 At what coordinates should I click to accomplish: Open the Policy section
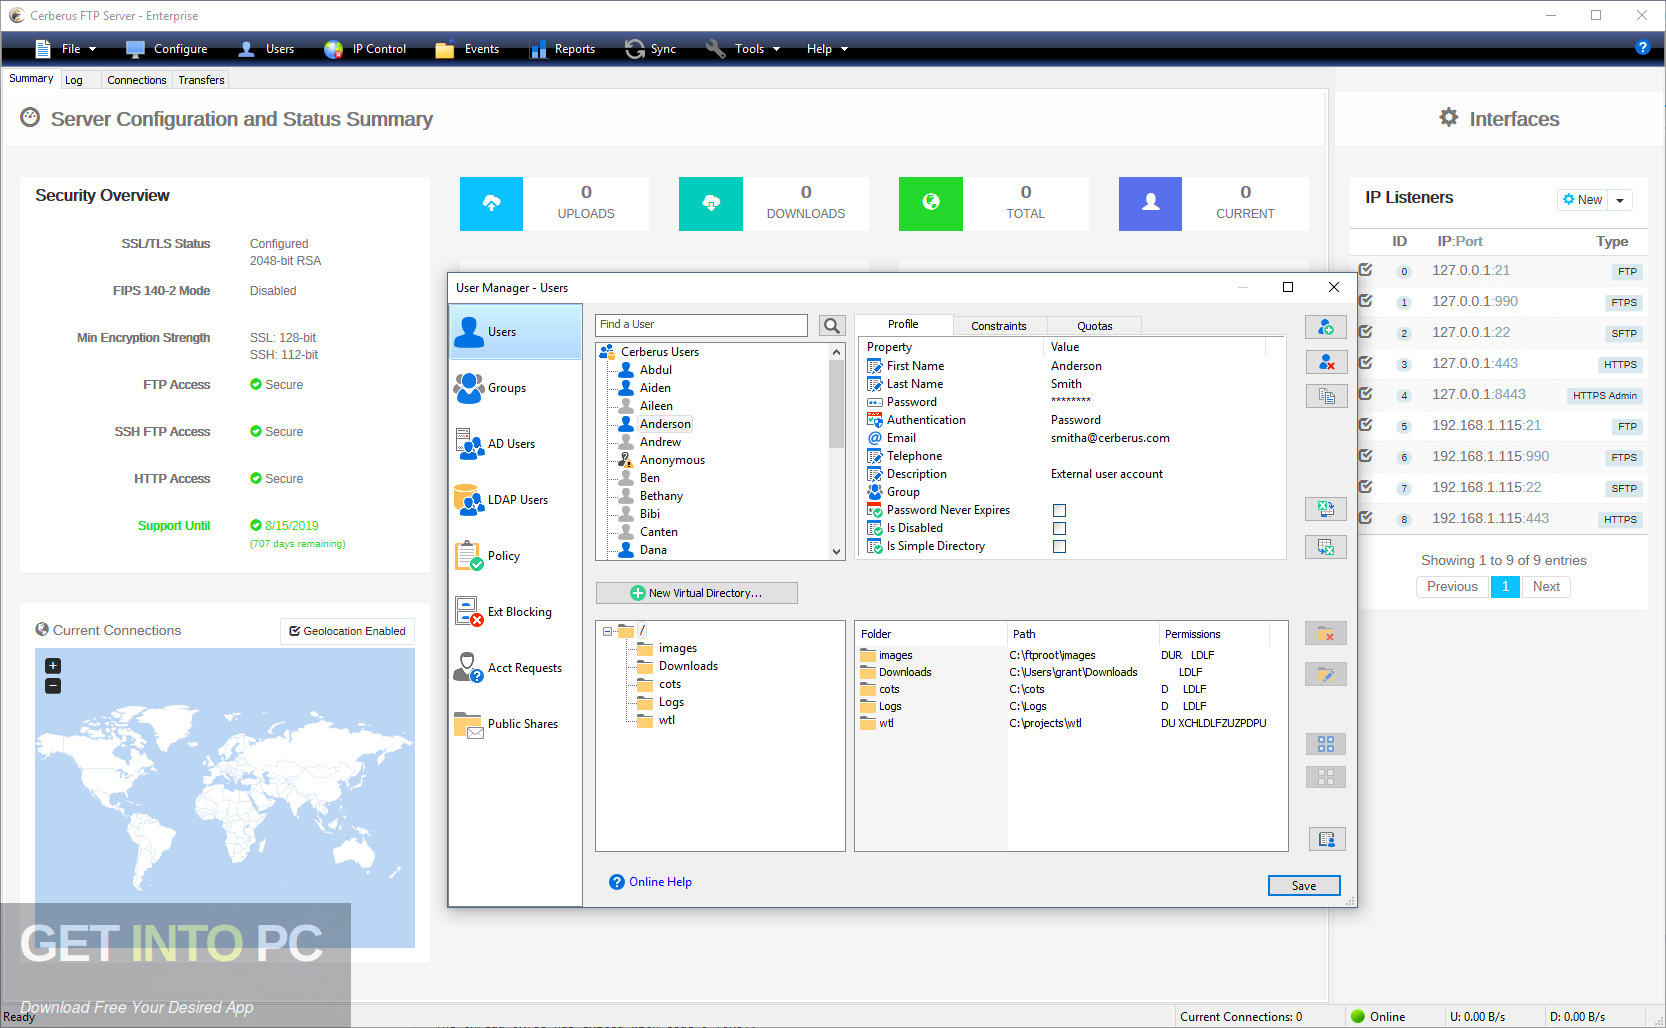coord(515,556)
